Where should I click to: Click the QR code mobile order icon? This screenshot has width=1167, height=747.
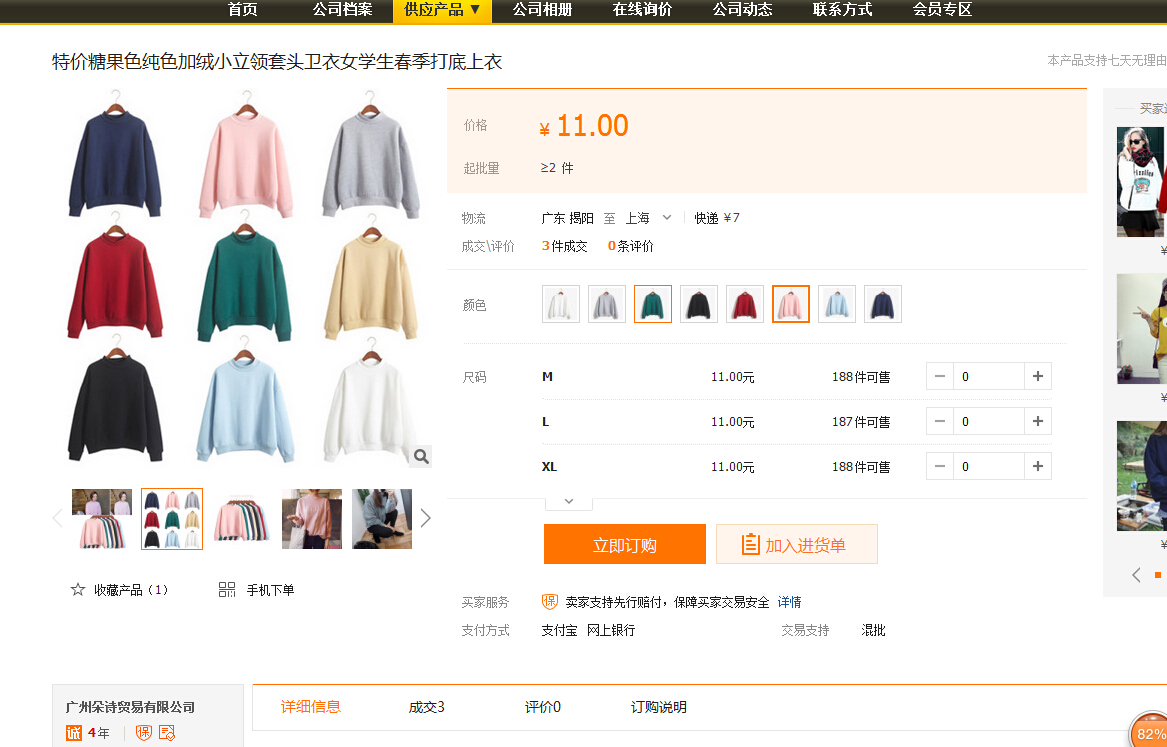[x=227, y=590]
